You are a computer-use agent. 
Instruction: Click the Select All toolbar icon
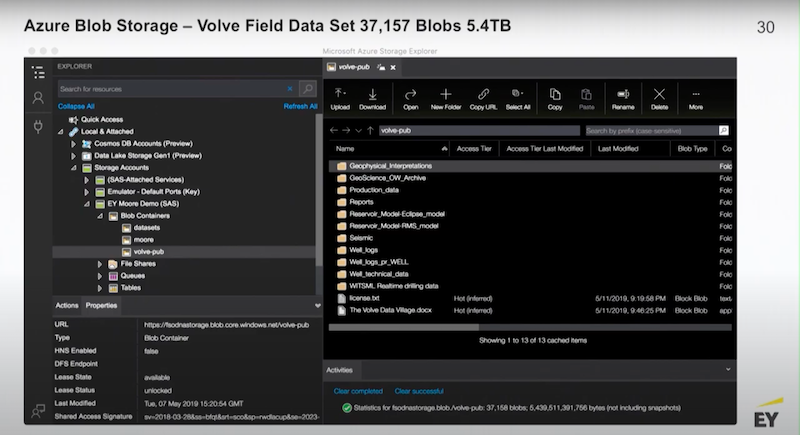coord(517,94)
